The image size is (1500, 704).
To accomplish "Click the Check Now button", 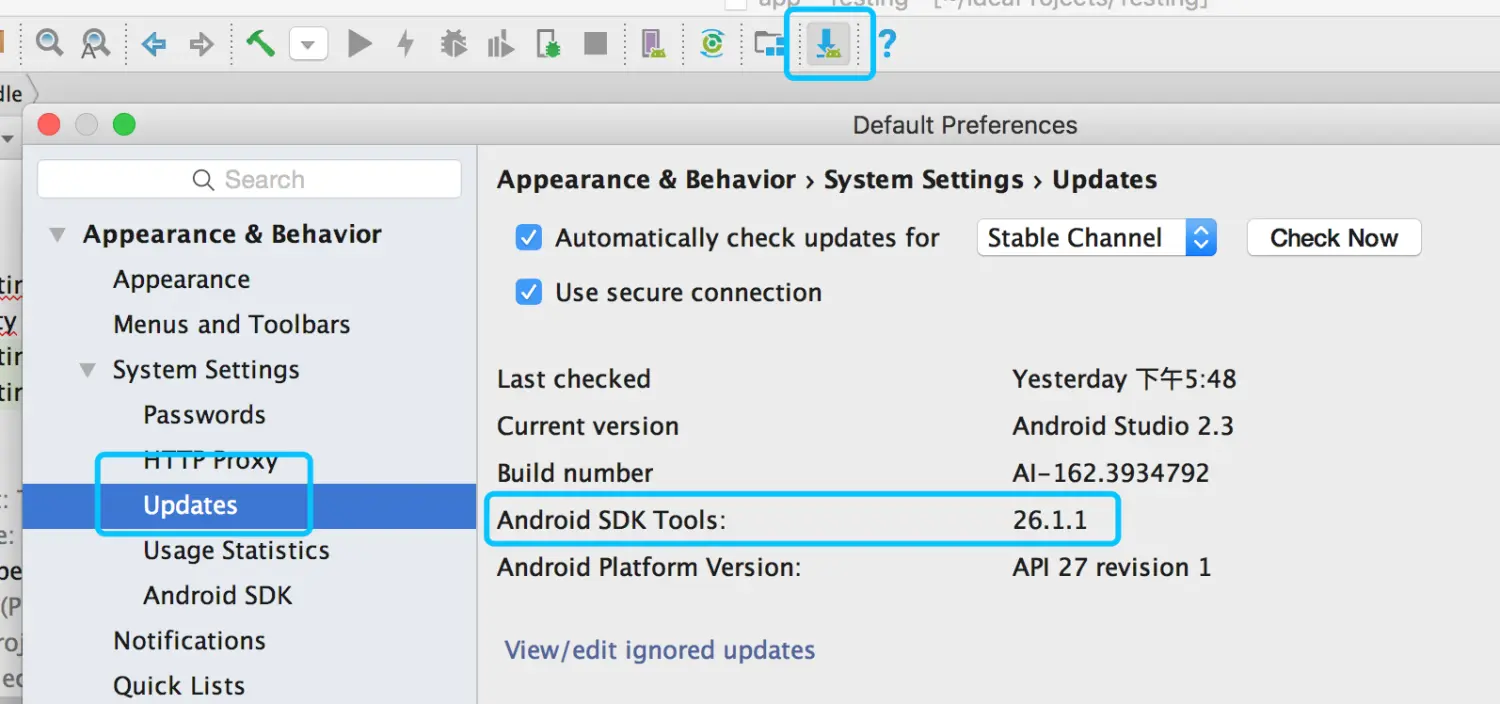I will (x=1334, y=238).
